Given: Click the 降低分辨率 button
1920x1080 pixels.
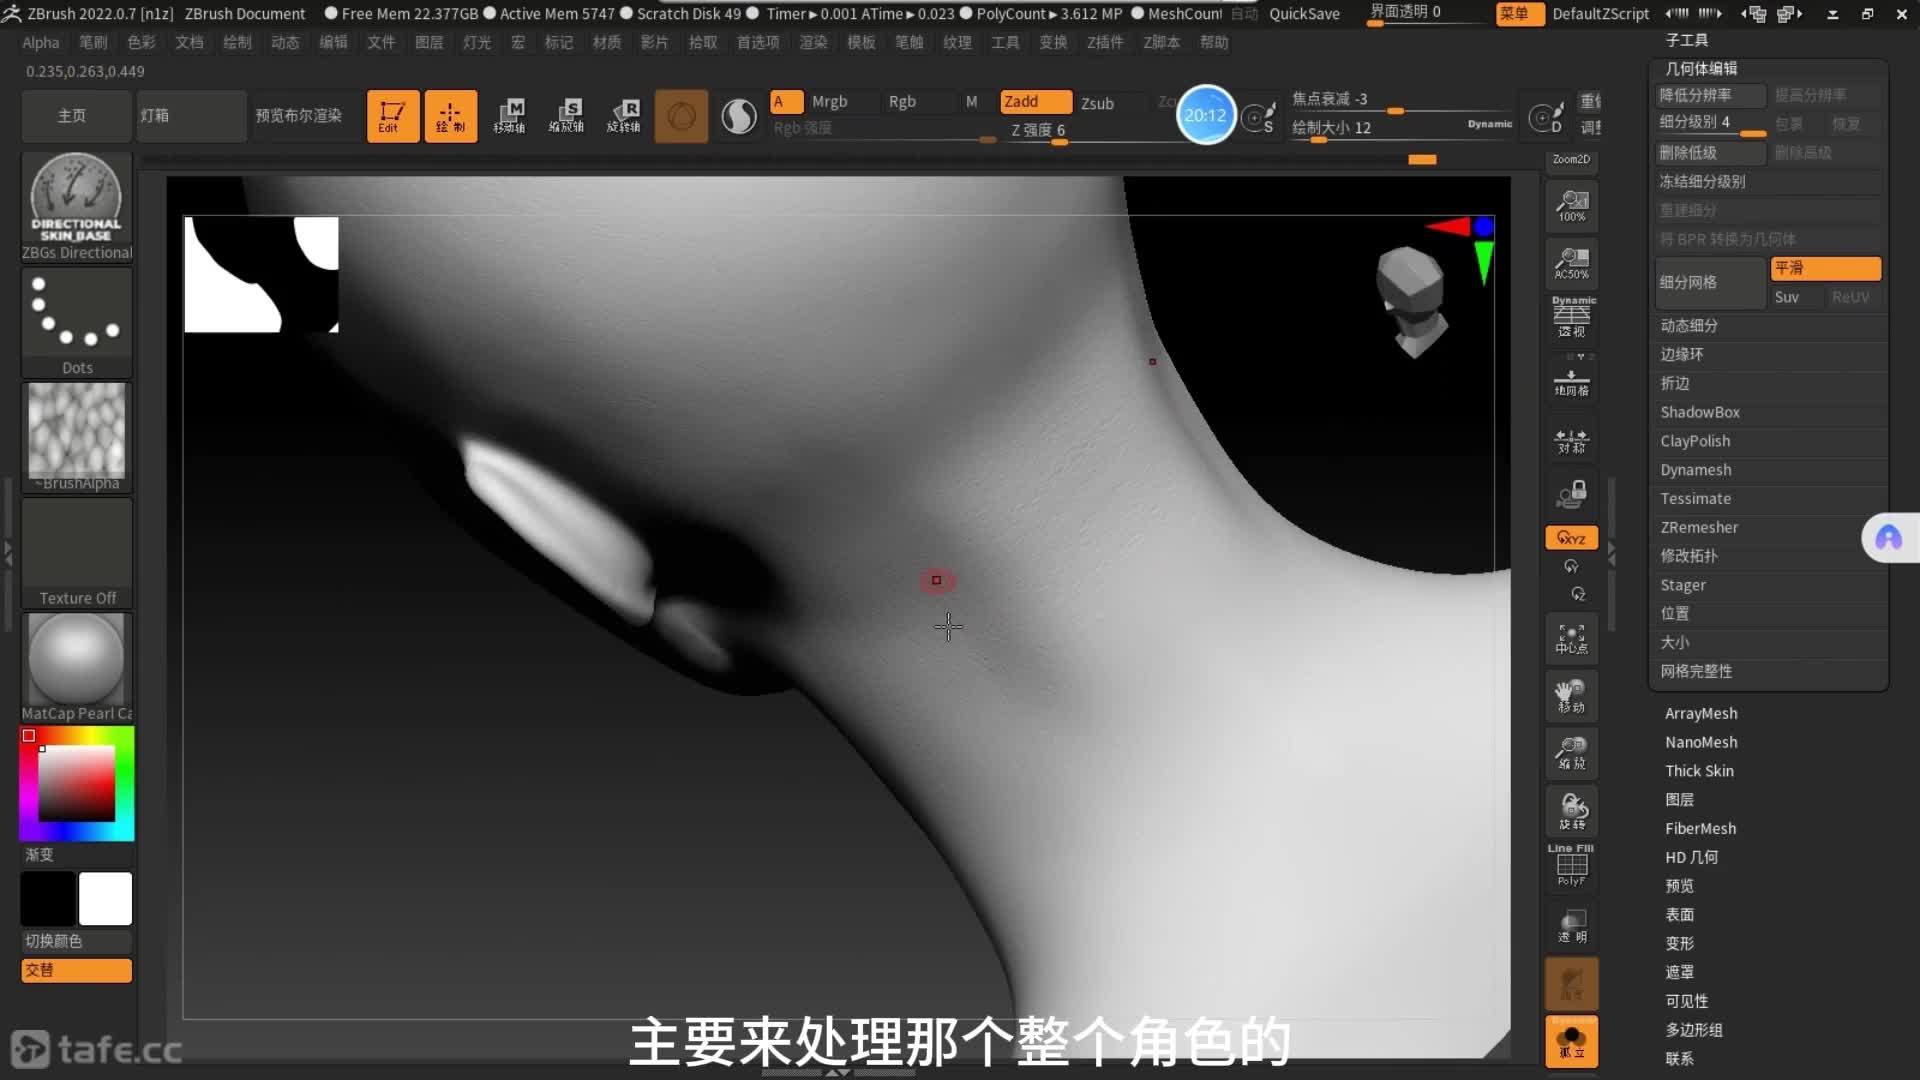Looking at the screenshot, I should pyautogui.click(x=1709, y=95).
